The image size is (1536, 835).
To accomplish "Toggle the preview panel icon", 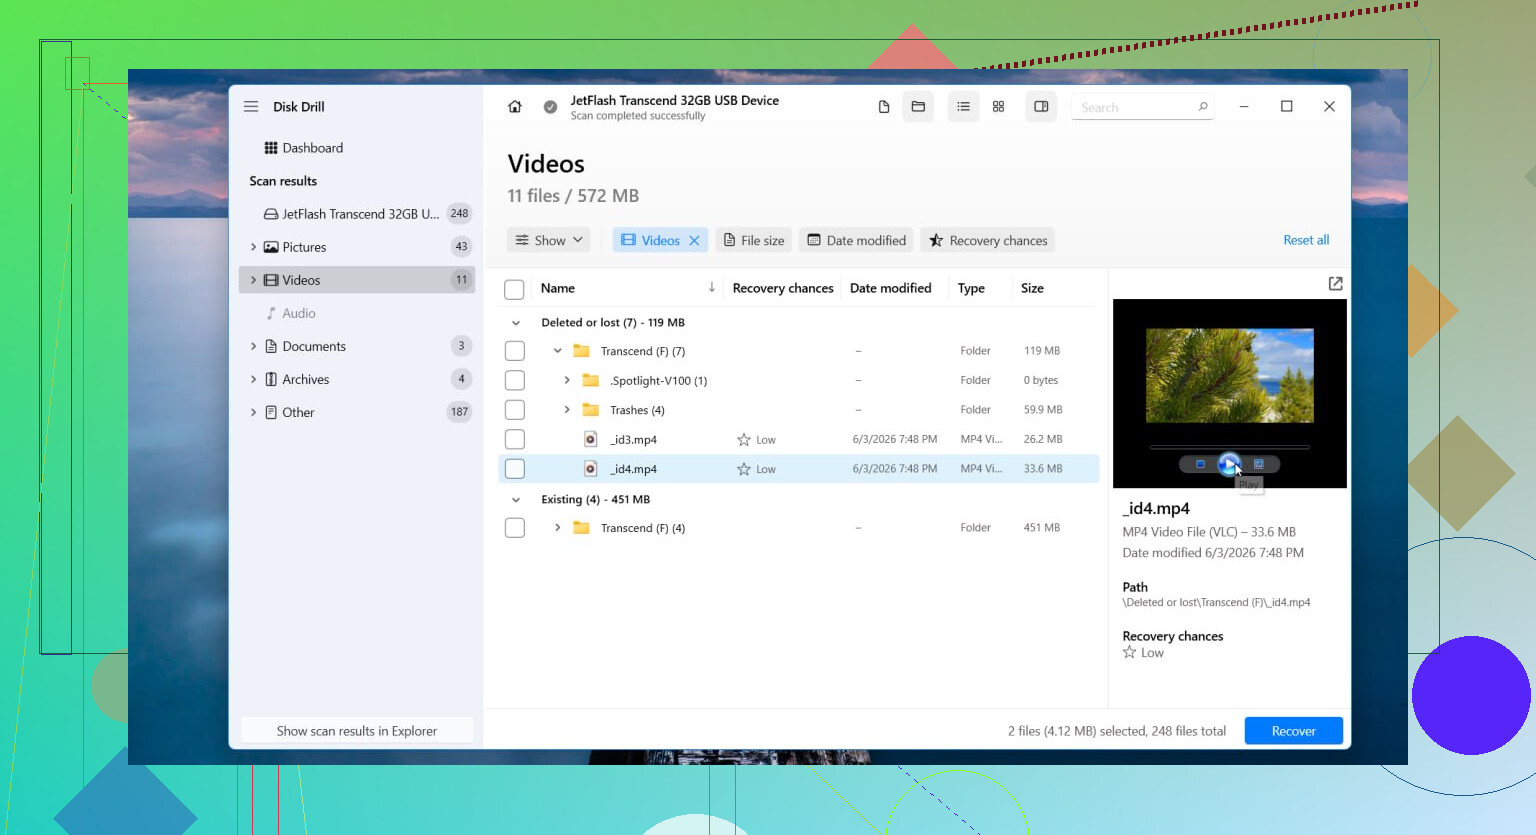I will 1041,107.
